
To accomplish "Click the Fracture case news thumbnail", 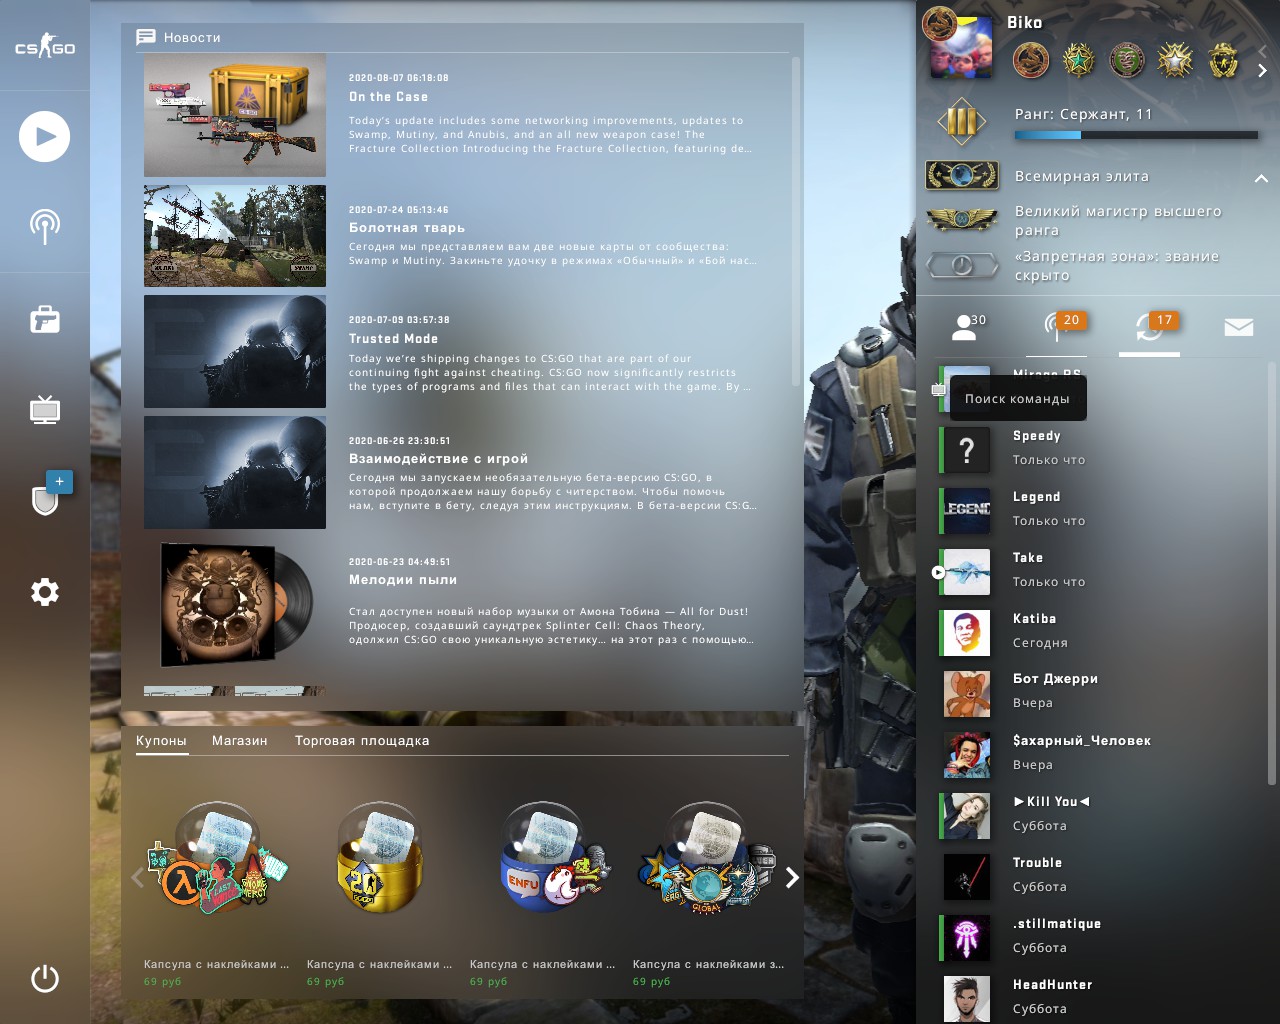I will [235, 115].
